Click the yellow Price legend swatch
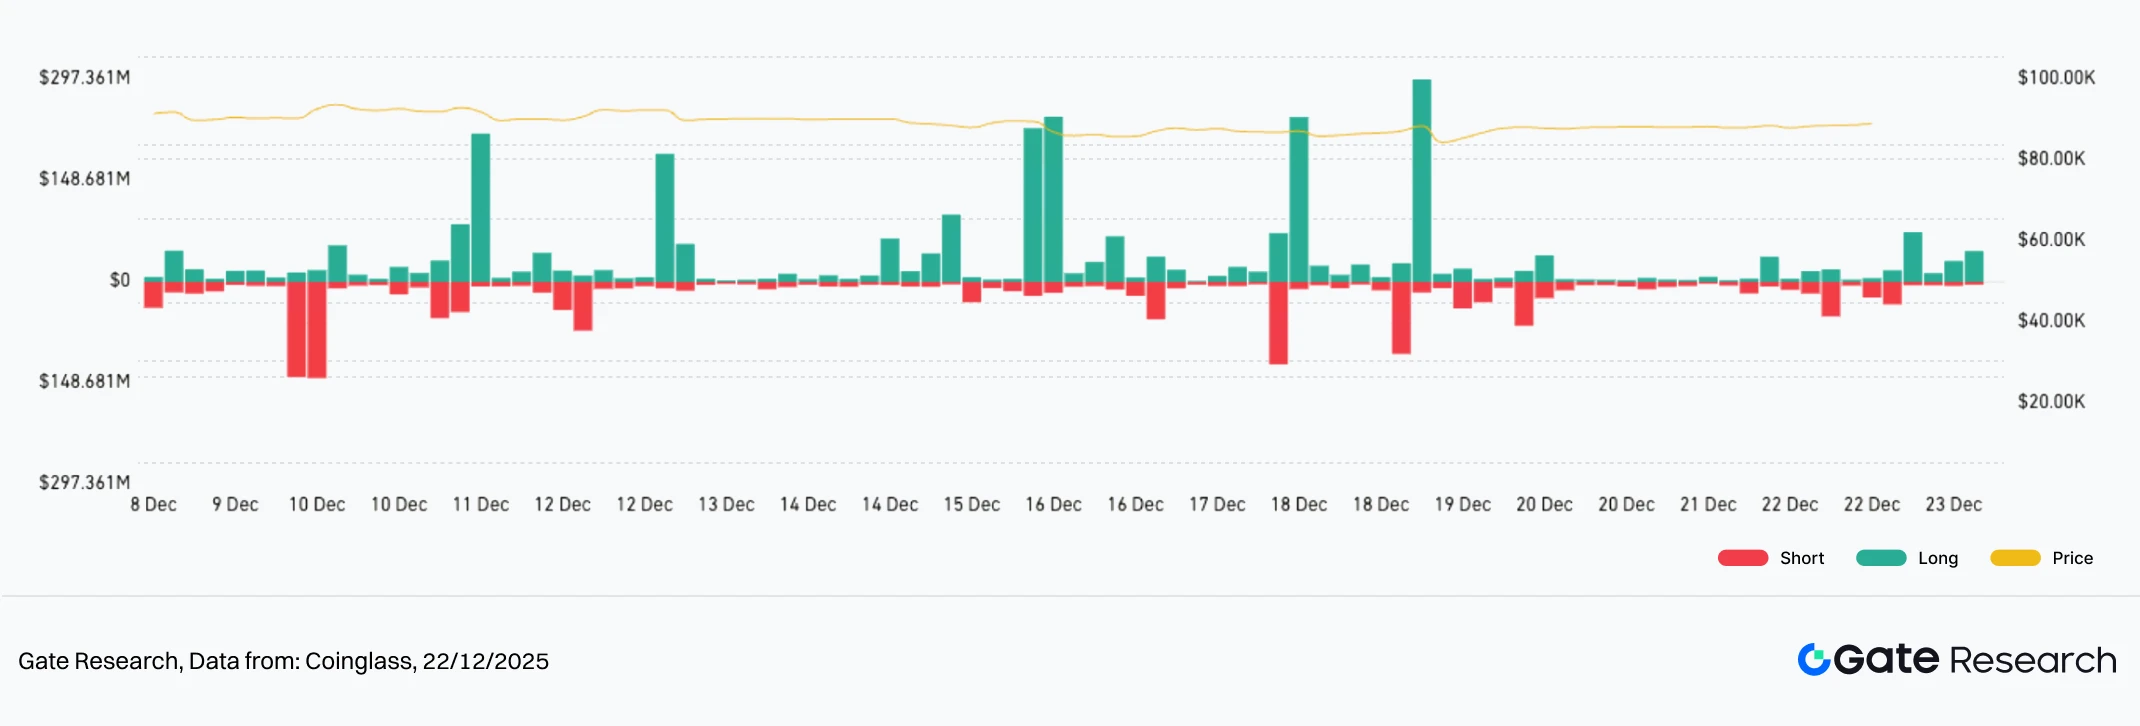2140x726 pixels. [2015, 558]
